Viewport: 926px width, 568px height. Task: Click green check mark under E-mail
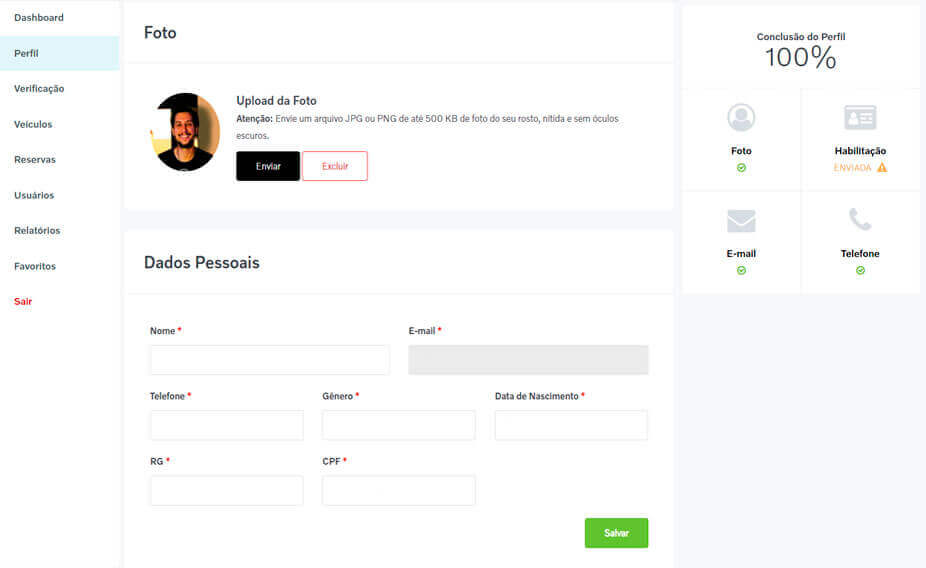(741, 270)
